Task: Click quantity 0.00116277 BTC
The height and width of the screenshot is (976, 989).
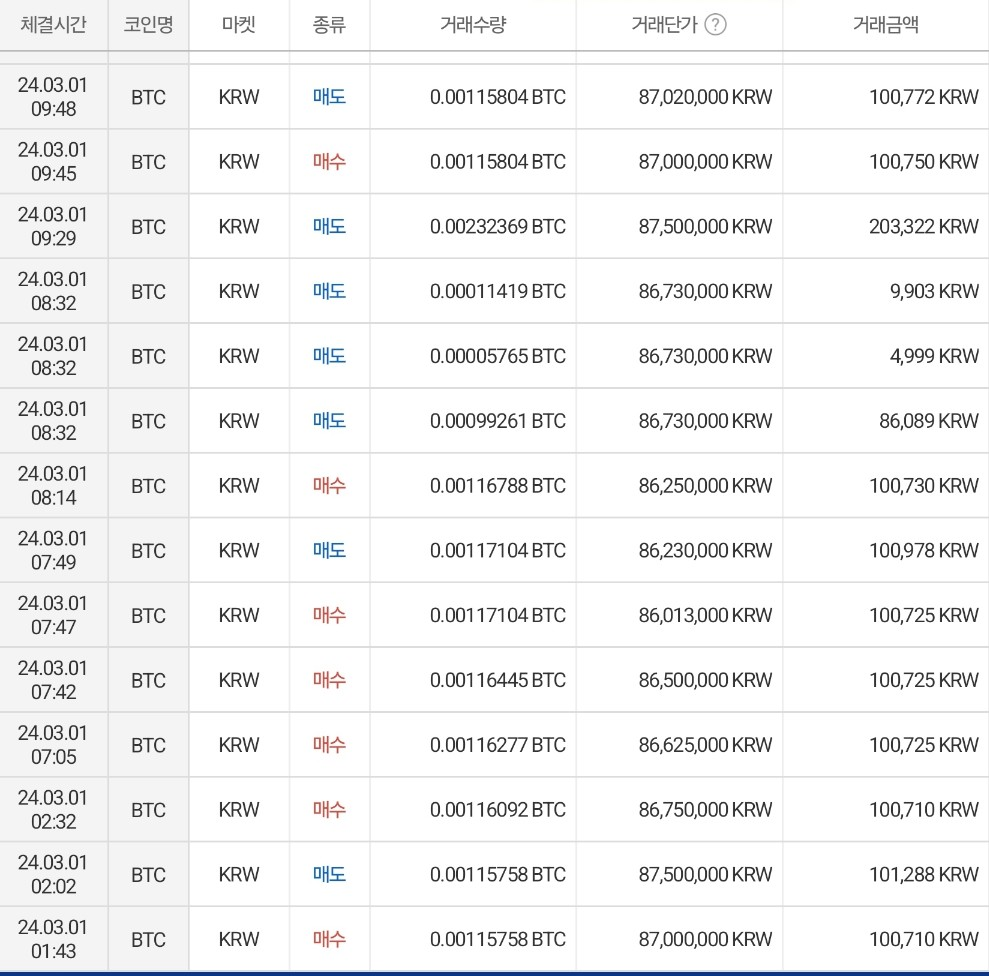Action: click(x=498, y=745)
